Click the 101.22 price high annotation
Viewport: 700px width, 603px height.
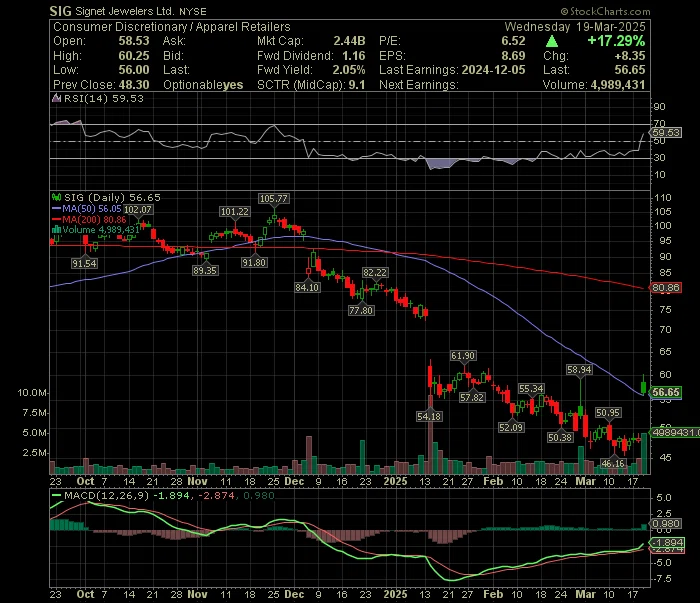pos(235,212)
